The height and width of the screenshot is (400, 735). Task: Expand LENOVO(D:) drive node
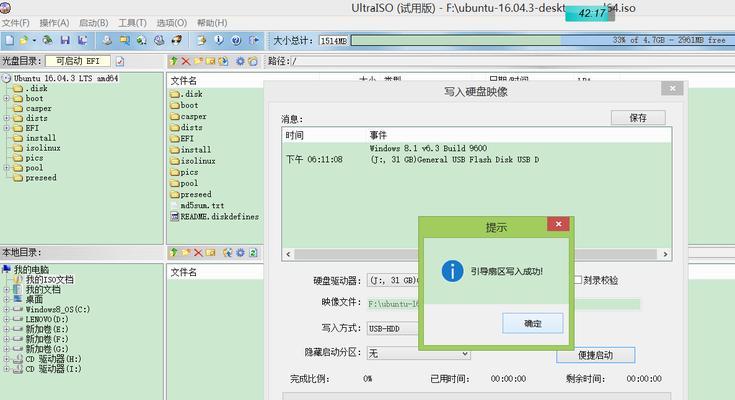pyautogui.click(x=7, y=319)
